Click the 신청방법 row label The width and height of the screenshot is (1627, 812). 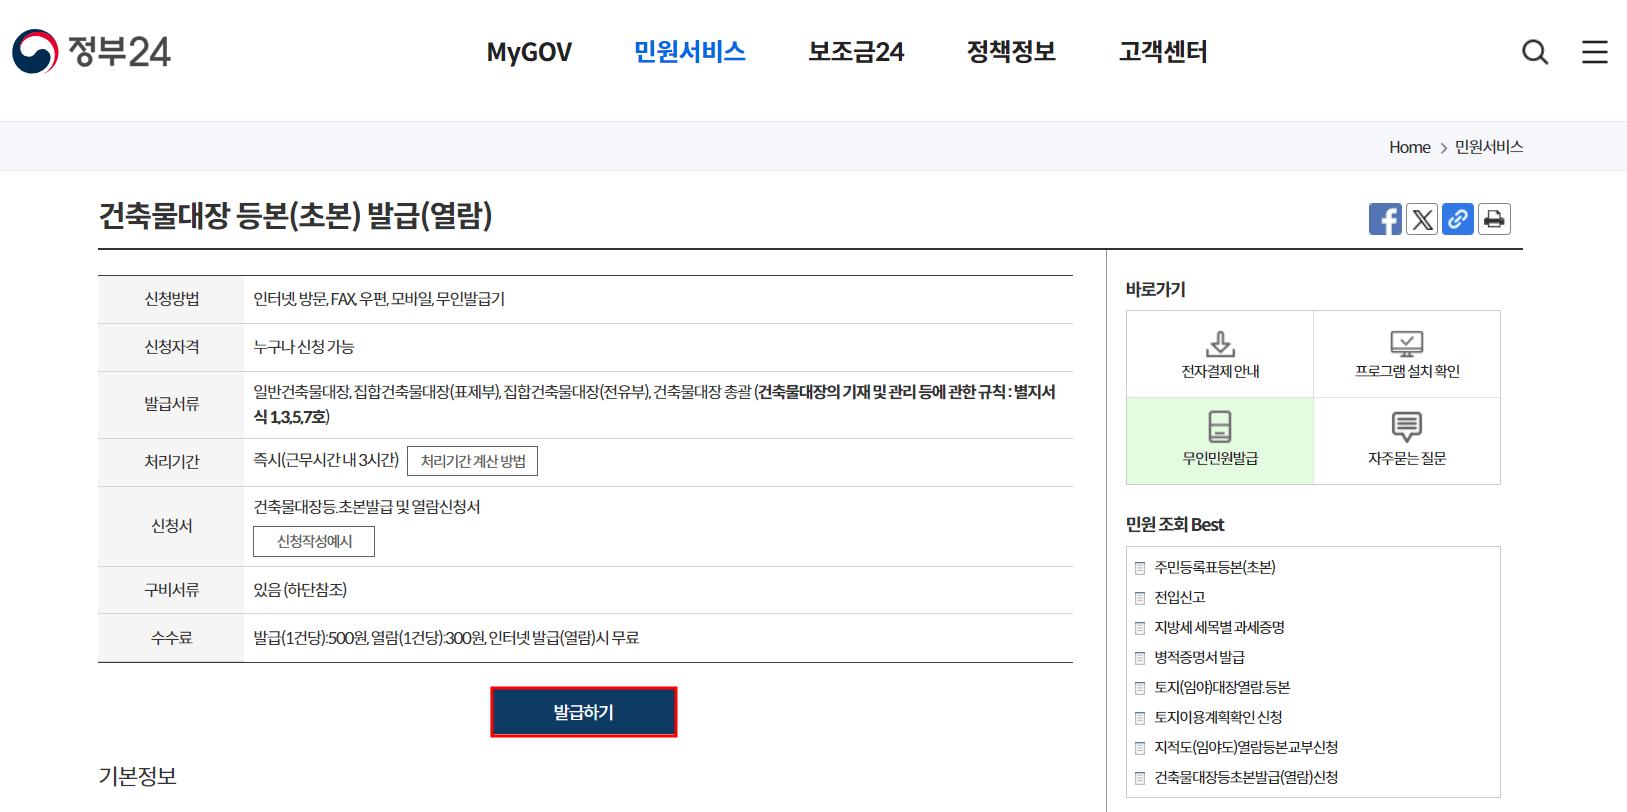point(171,299)
